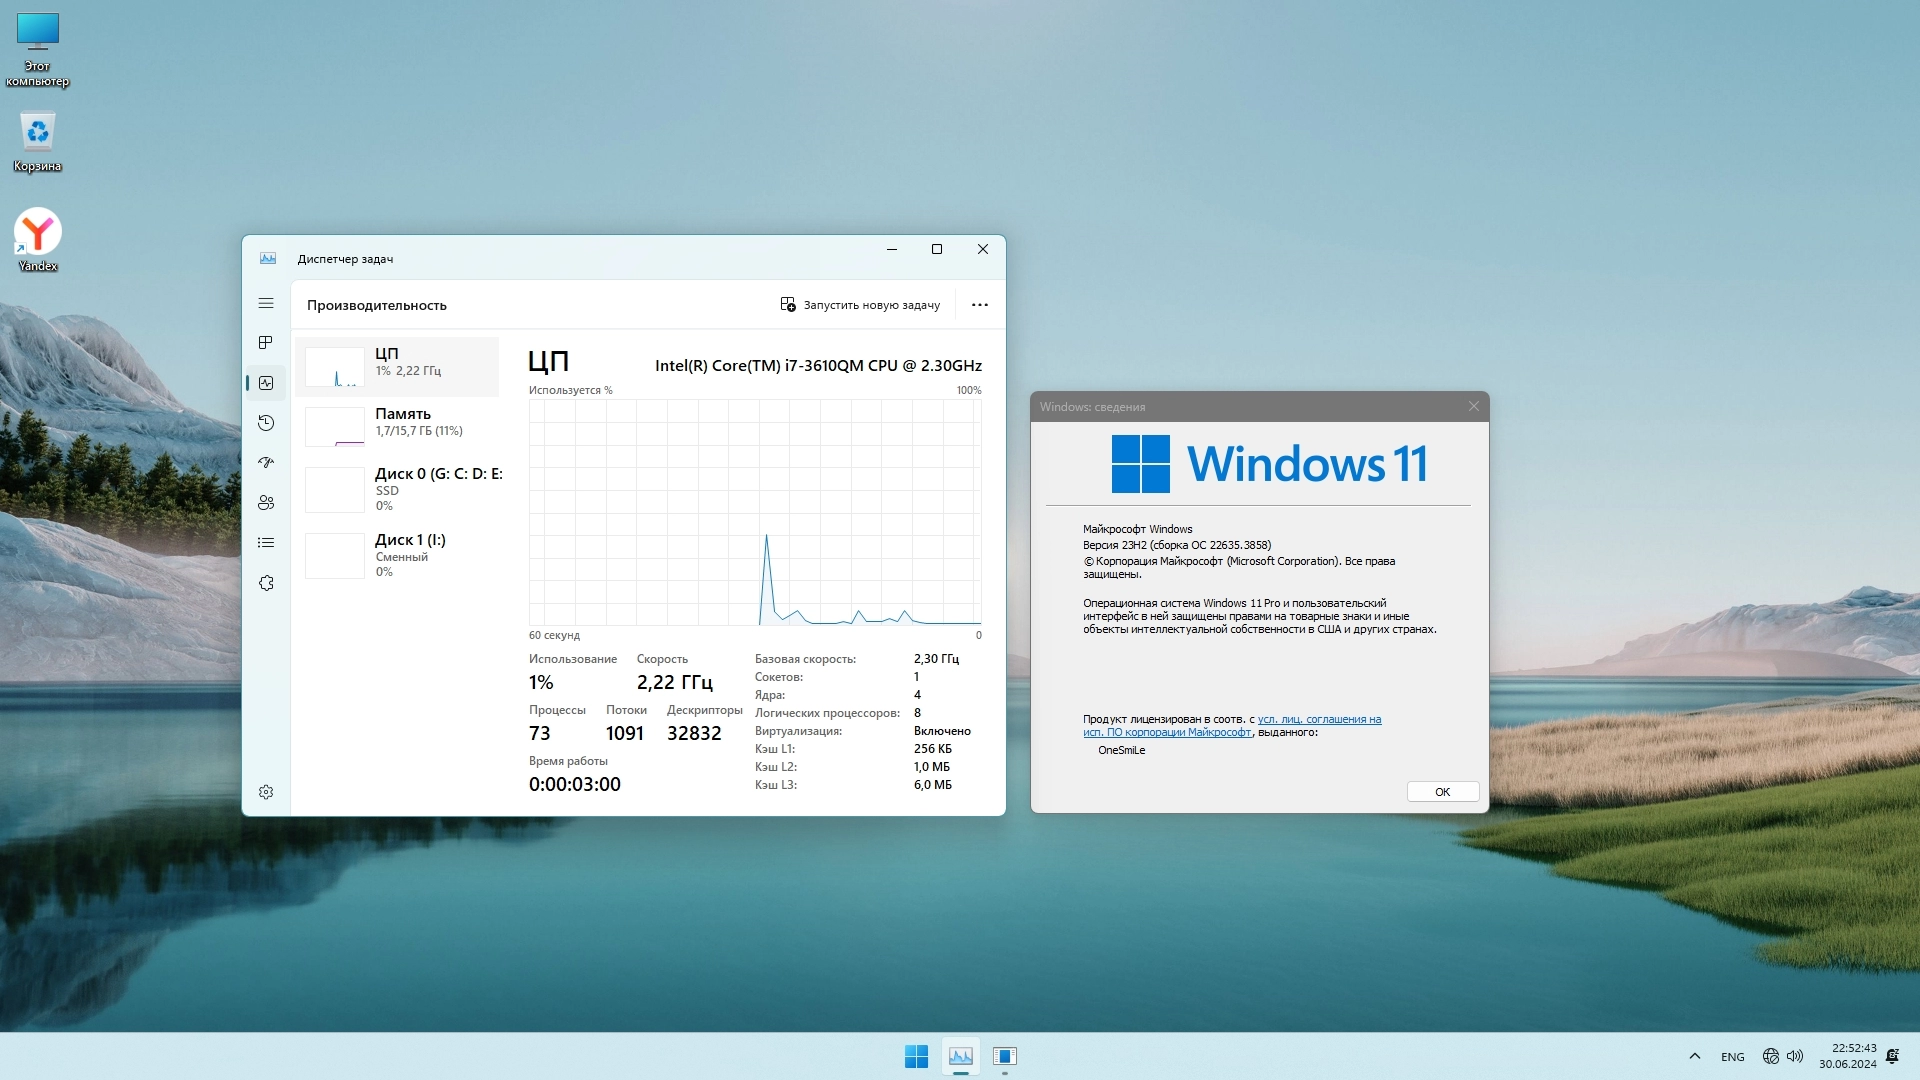Open the Details page icon
This screenshot has width=1920, height=1080.
point(266,543)
